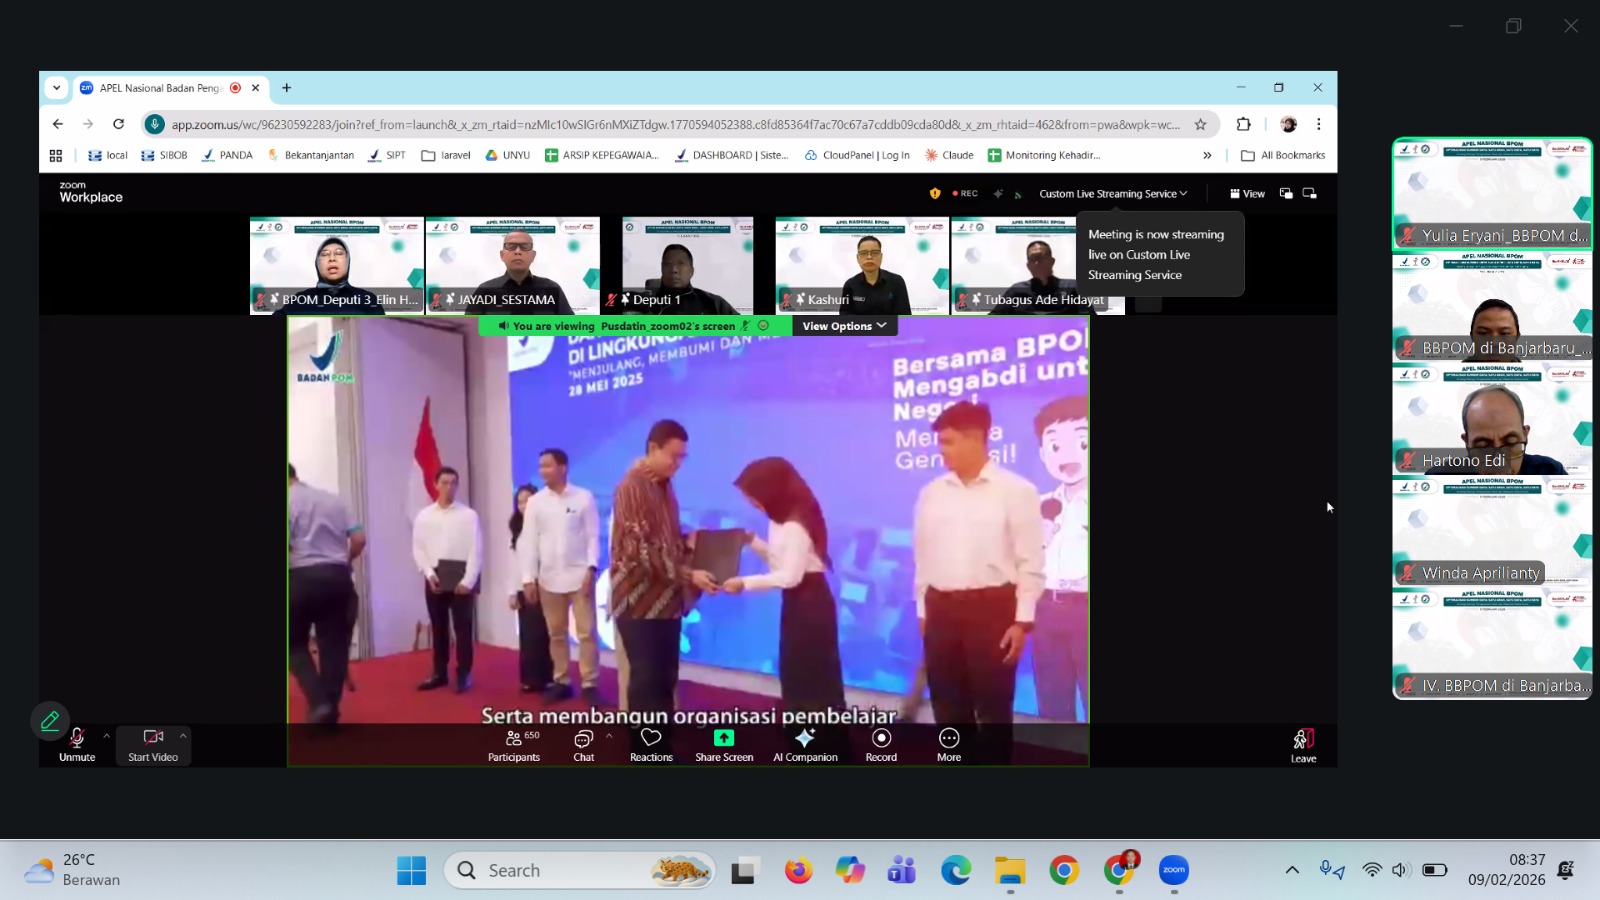Open the Reactions menu

(x=651, y=744)
